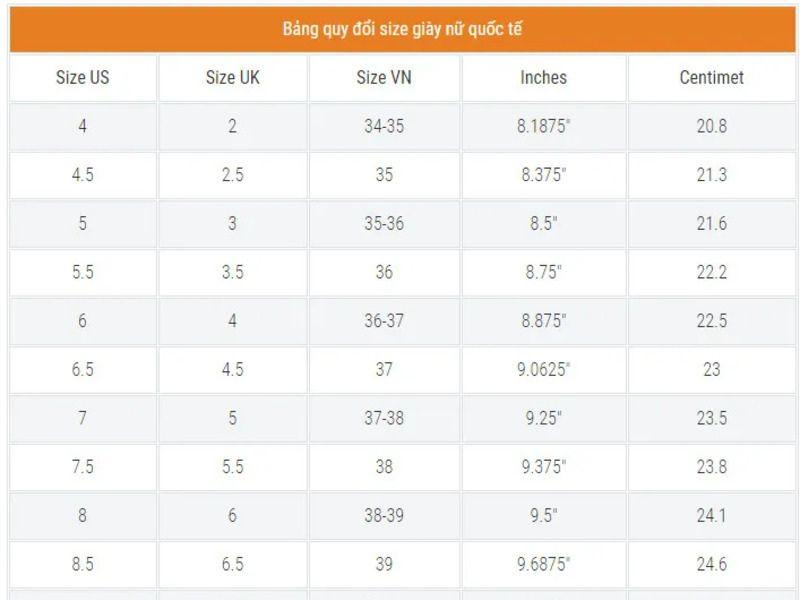Select the 24.6 centimeter cell

[711, 564]
